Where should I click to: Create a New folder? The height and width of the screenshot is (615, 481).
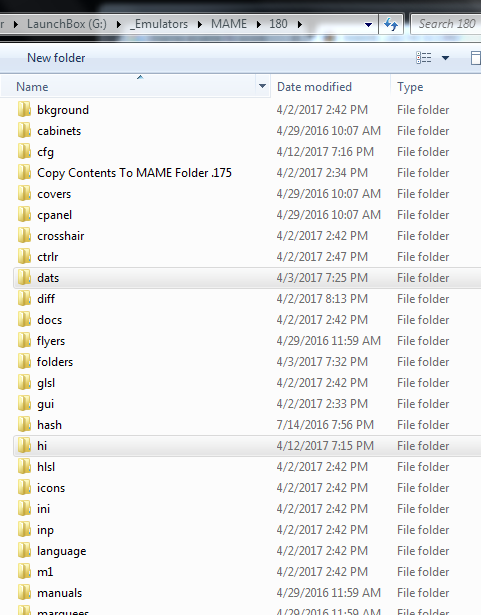point(56,58)
